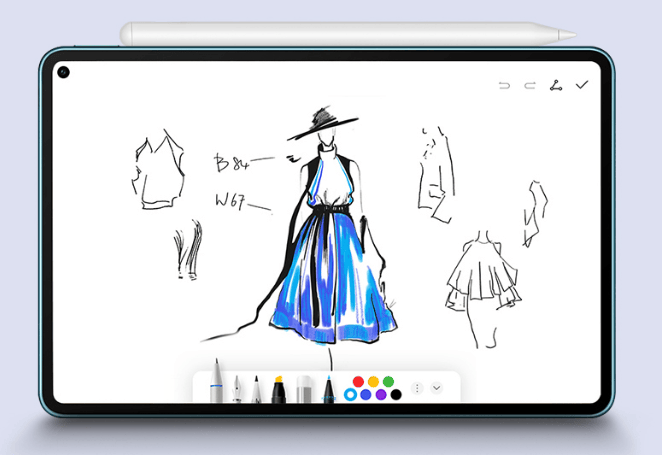The height and width of the screenshot is (455, 662).
Task: Pick the red color swatch
Action: tap(359, 381)
